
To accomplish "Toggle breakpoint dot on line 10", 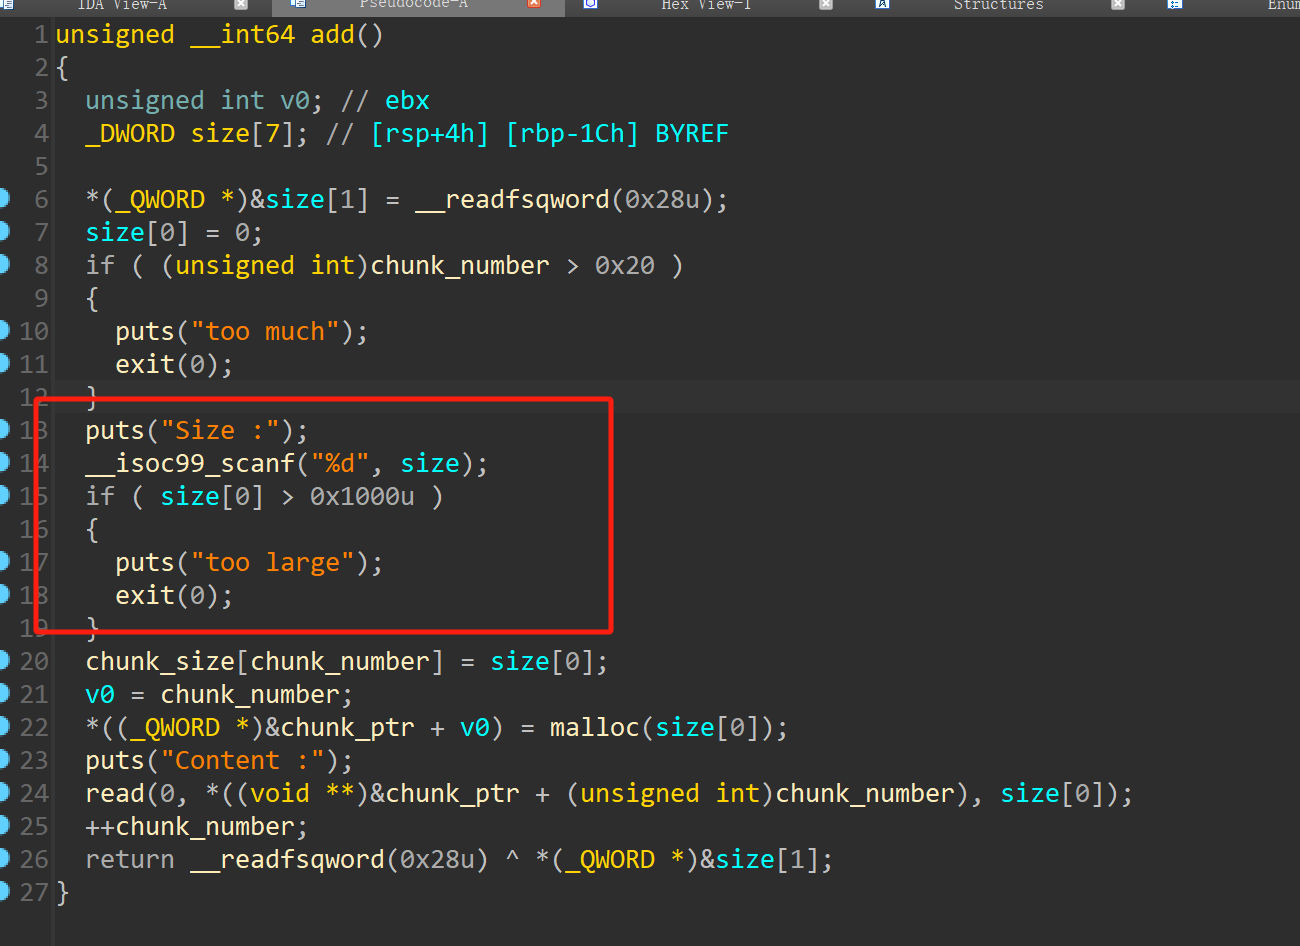I will pyautogui.click(x=4, y=331).
